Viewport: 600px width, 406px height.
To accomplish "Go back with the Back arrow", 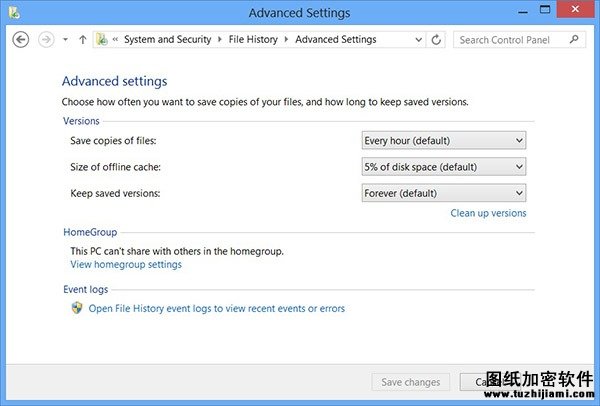I will click(21, 39).
